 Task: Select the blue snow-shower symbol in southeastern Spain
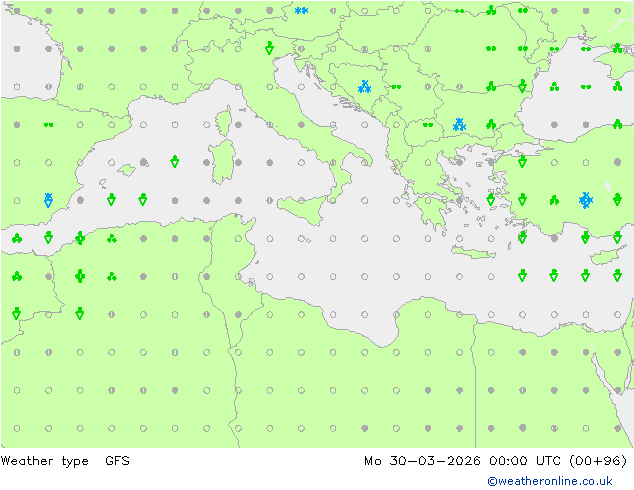point(48,200)
